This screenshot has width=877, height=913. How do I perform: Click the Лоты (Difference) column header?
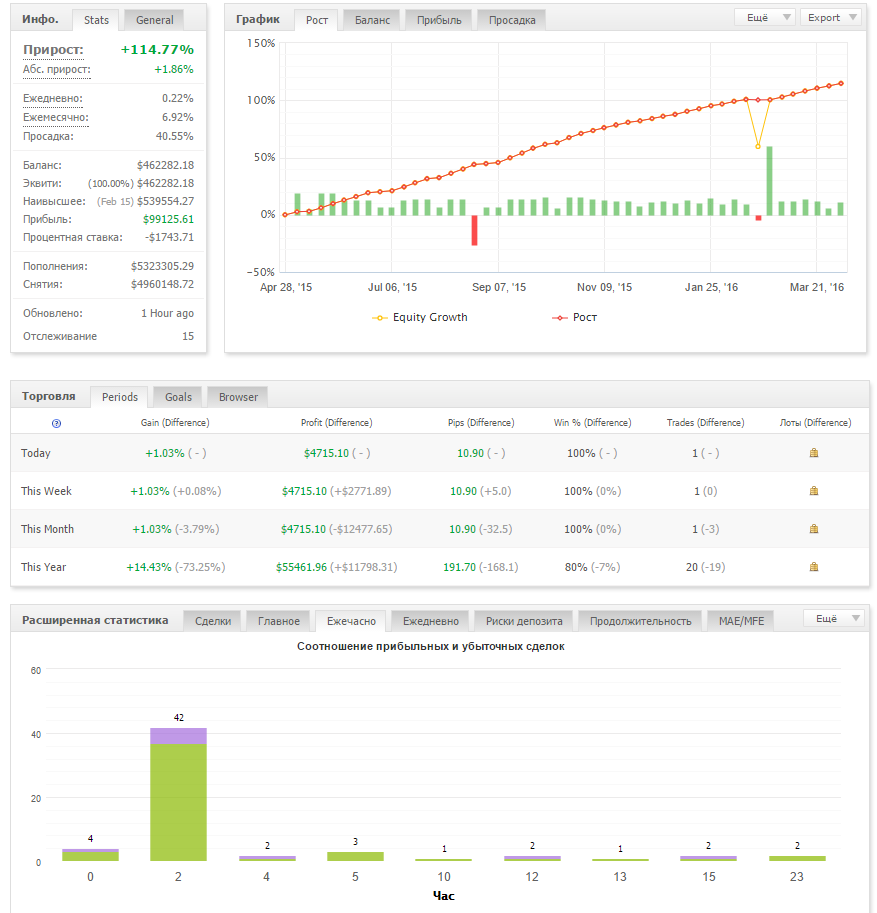[x=815, y=423]
